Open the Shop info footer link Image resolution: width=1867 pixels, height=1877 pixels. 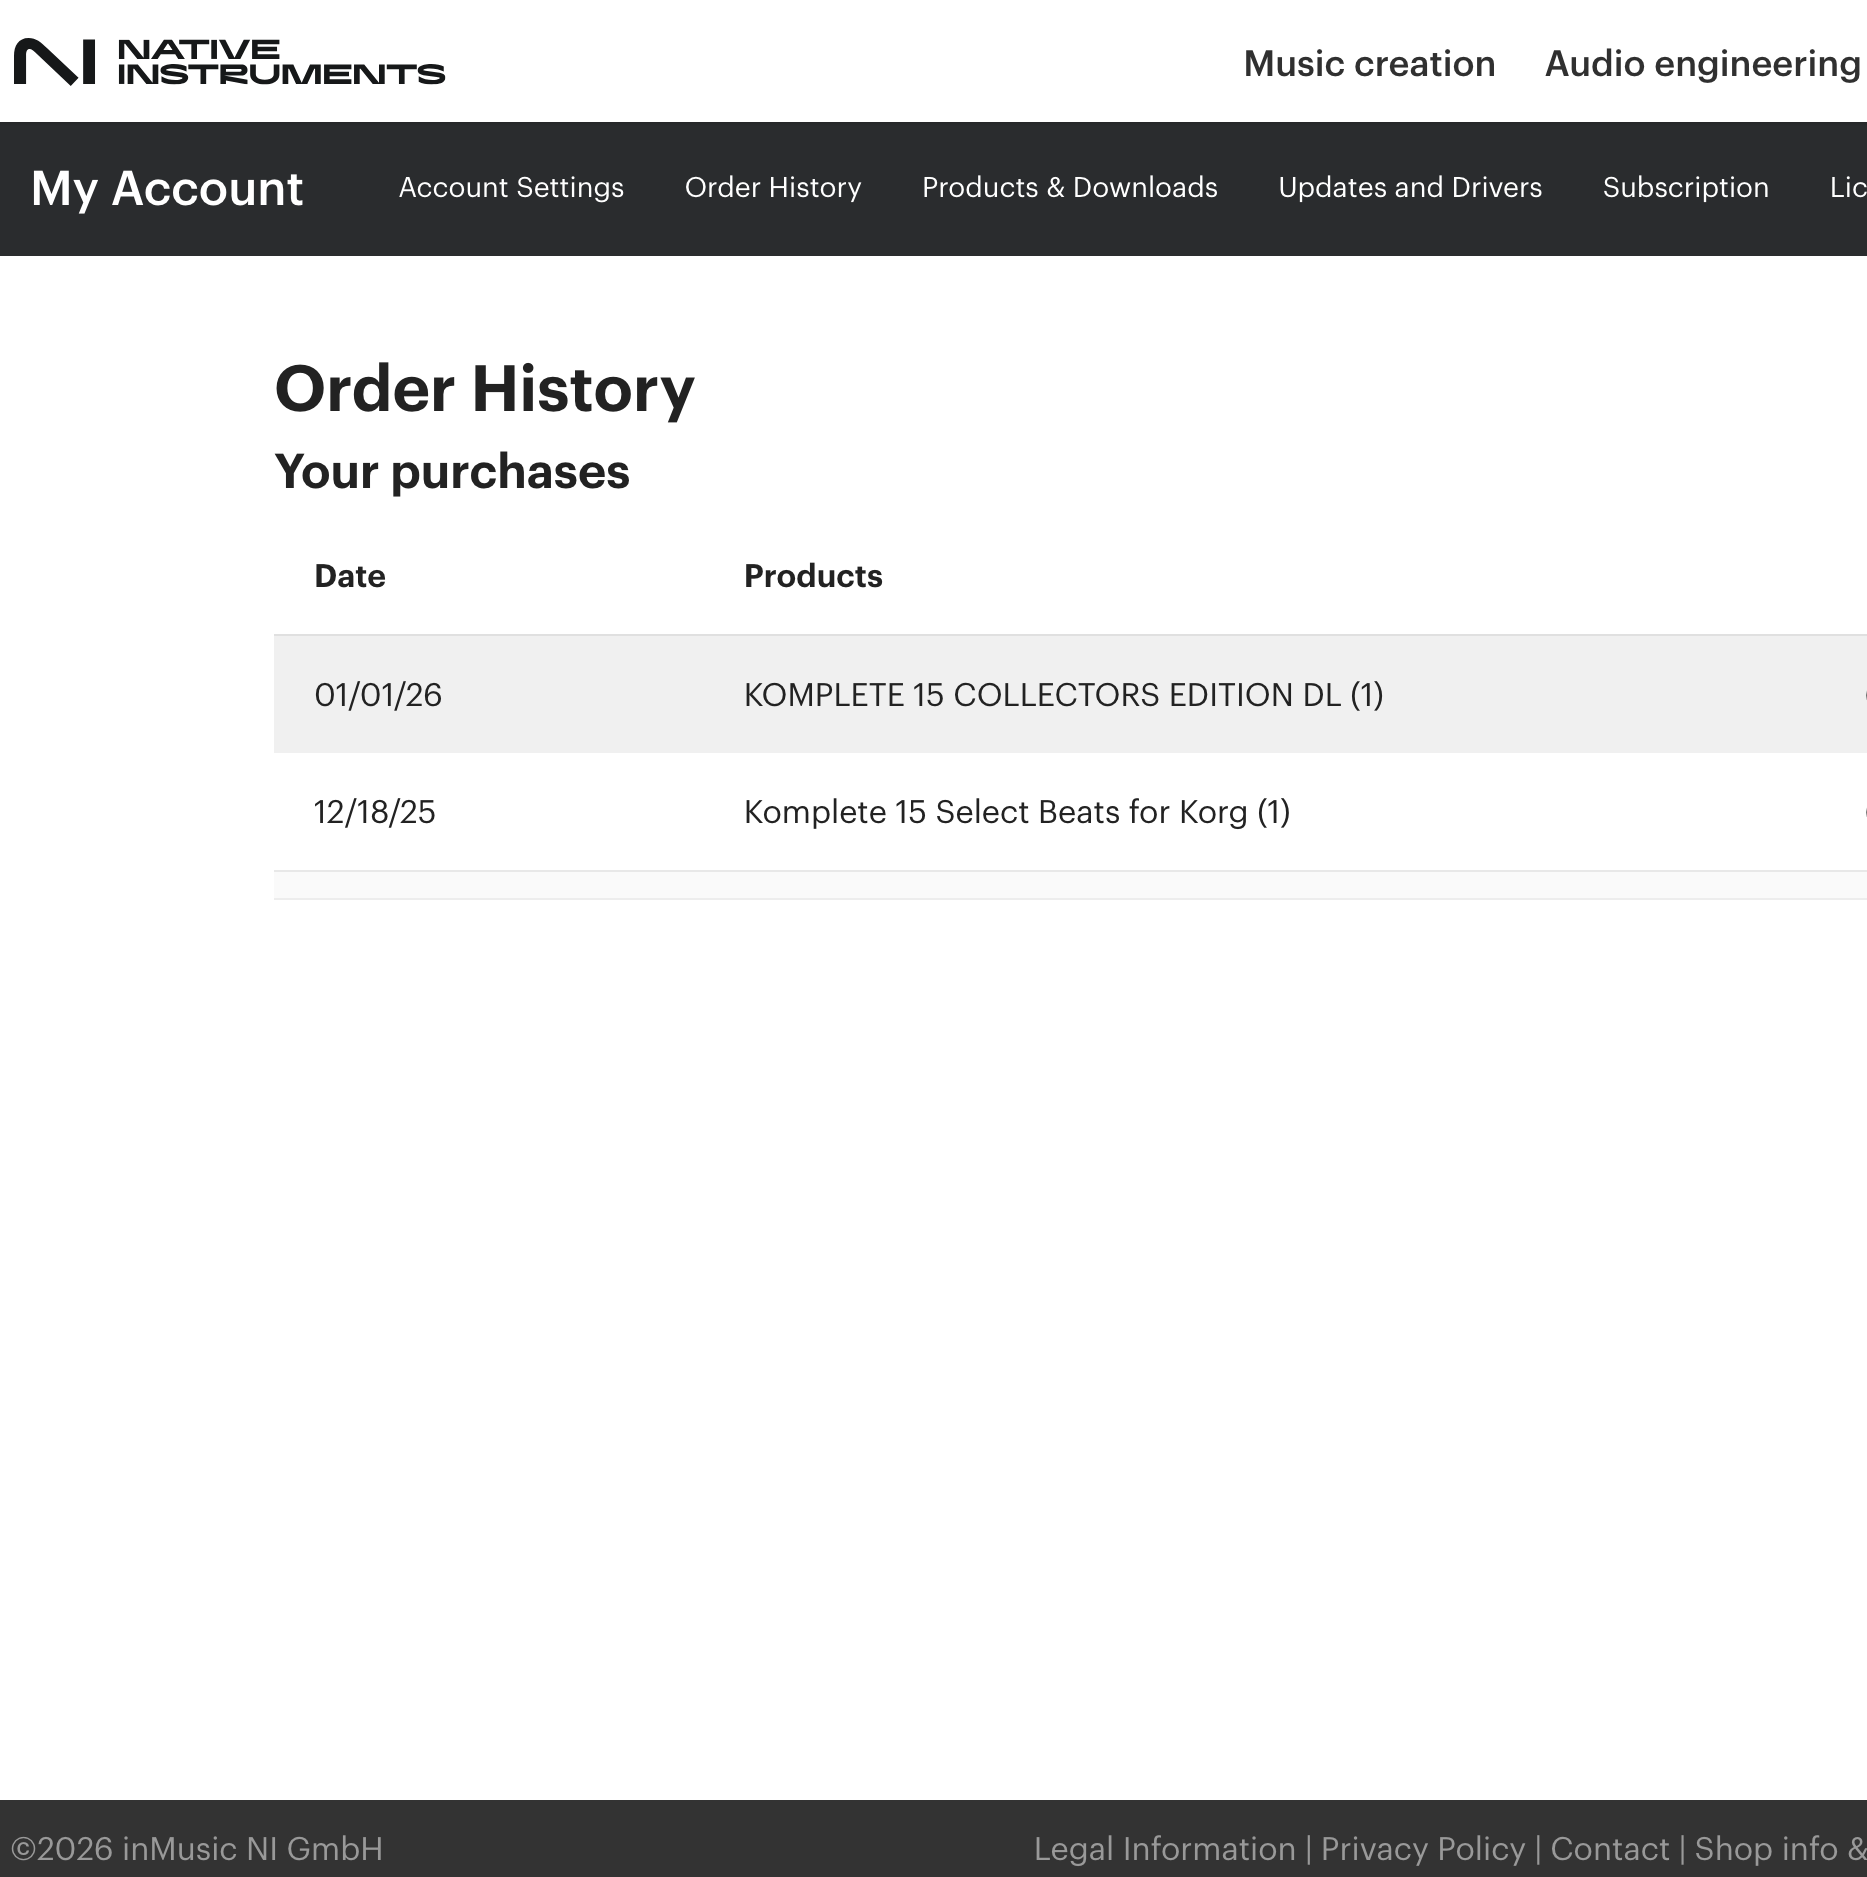1779,1849
